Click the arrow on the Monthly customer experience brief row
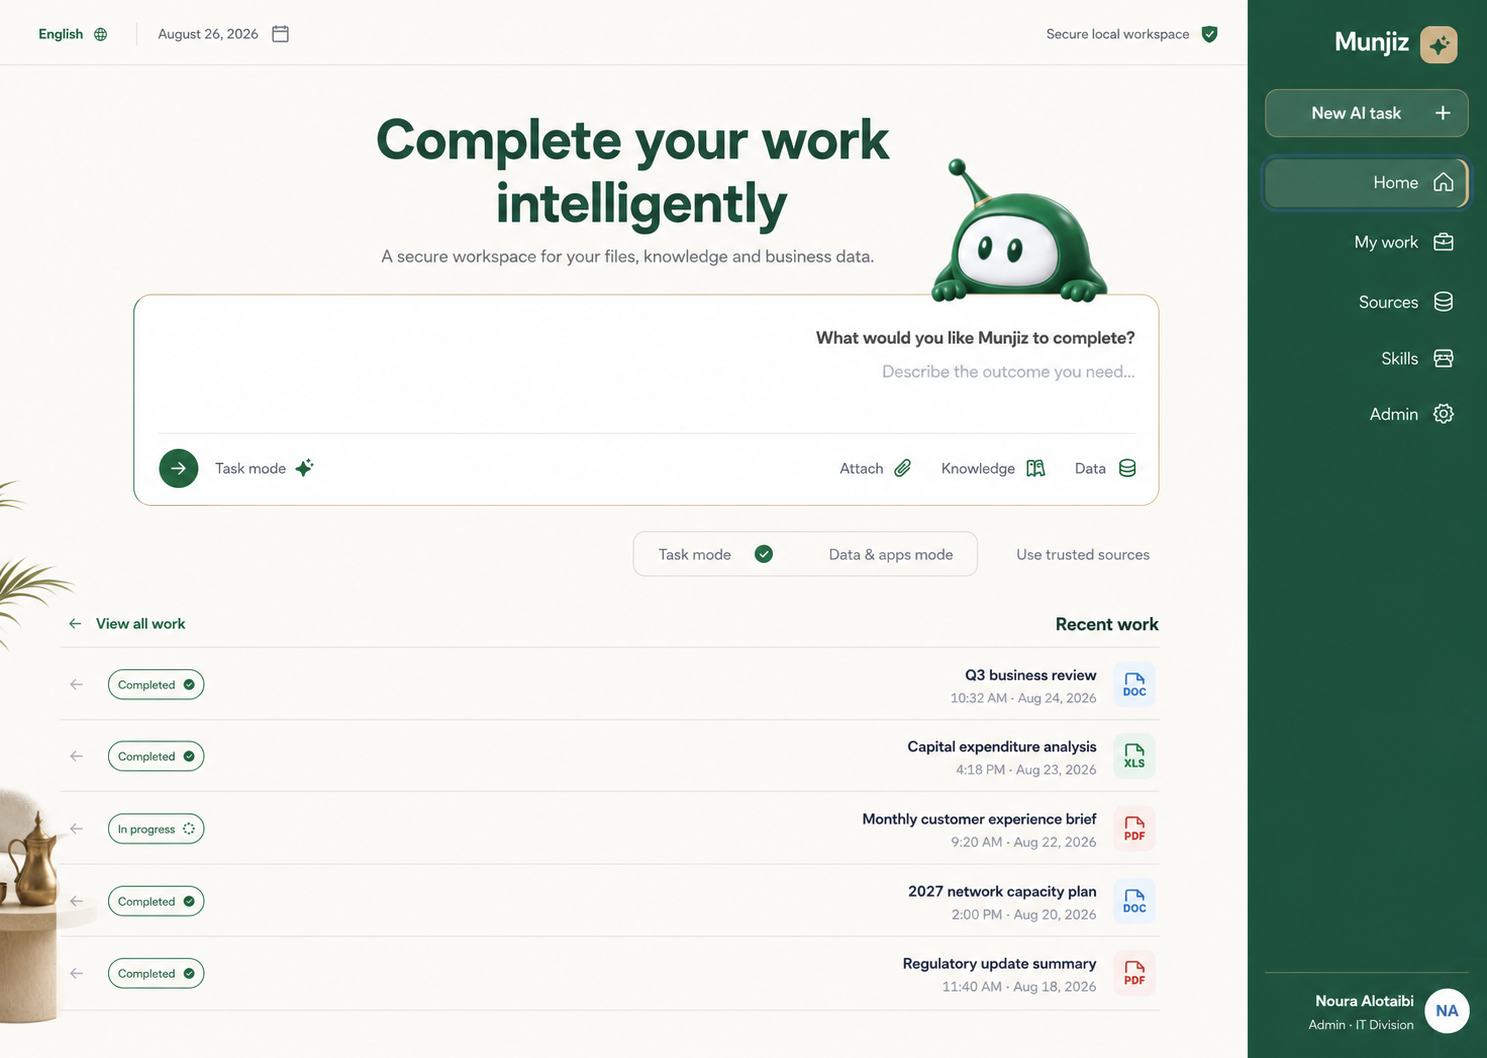1487x1058 pixels. coord(76,829)
